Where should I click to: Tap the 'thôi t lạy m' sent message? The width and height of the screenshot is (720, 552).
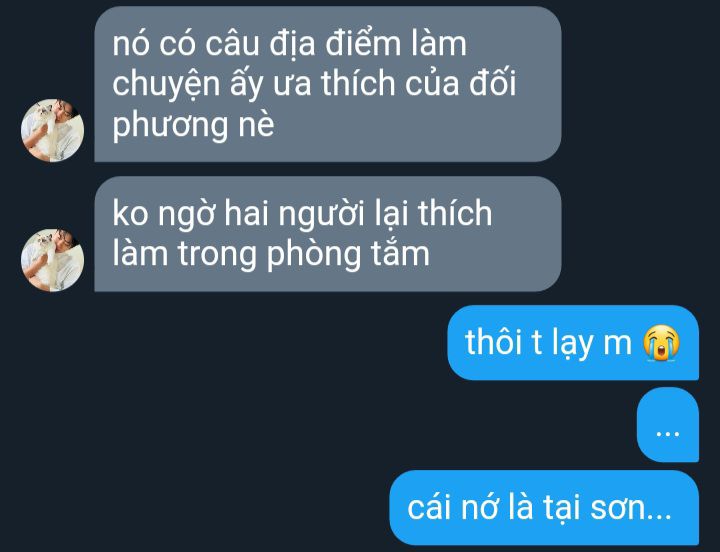pos(573,343)
